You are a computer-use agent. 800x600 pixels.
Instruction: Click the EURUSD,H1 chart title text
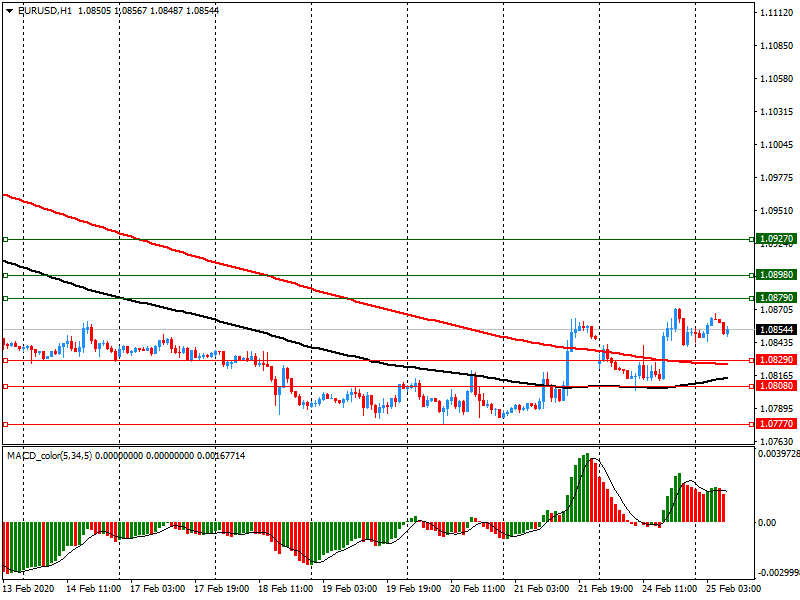coord(45,11)
